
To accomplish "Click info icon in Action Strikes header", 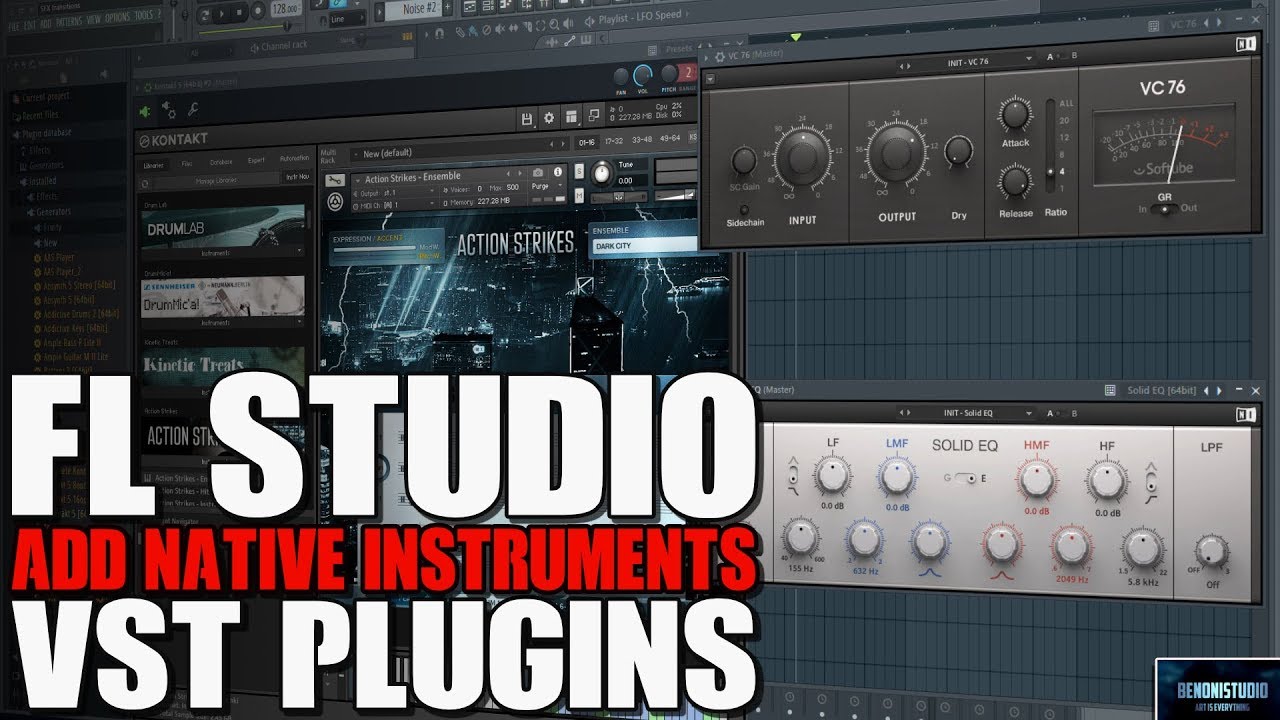I will tap(558, 174).
